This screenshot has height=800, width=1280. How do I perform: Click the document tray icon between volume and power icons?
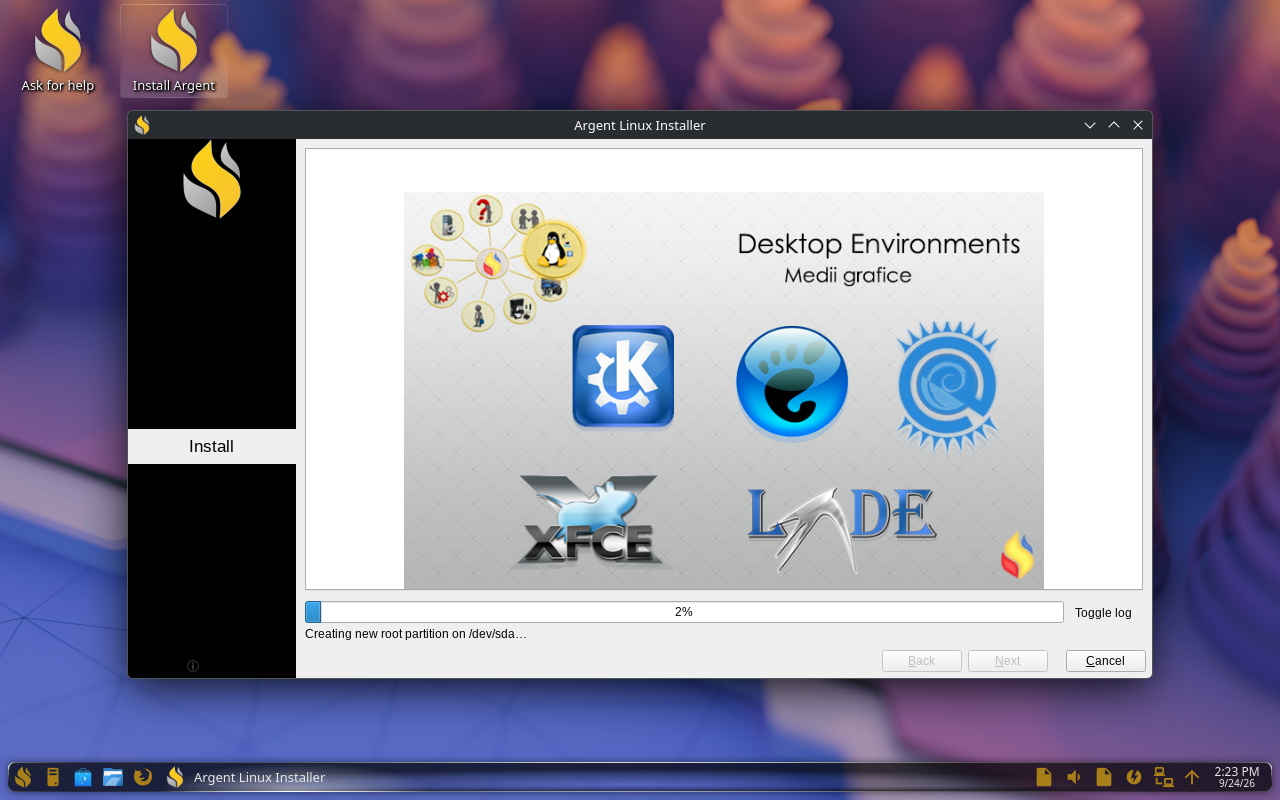(1104, 777)
